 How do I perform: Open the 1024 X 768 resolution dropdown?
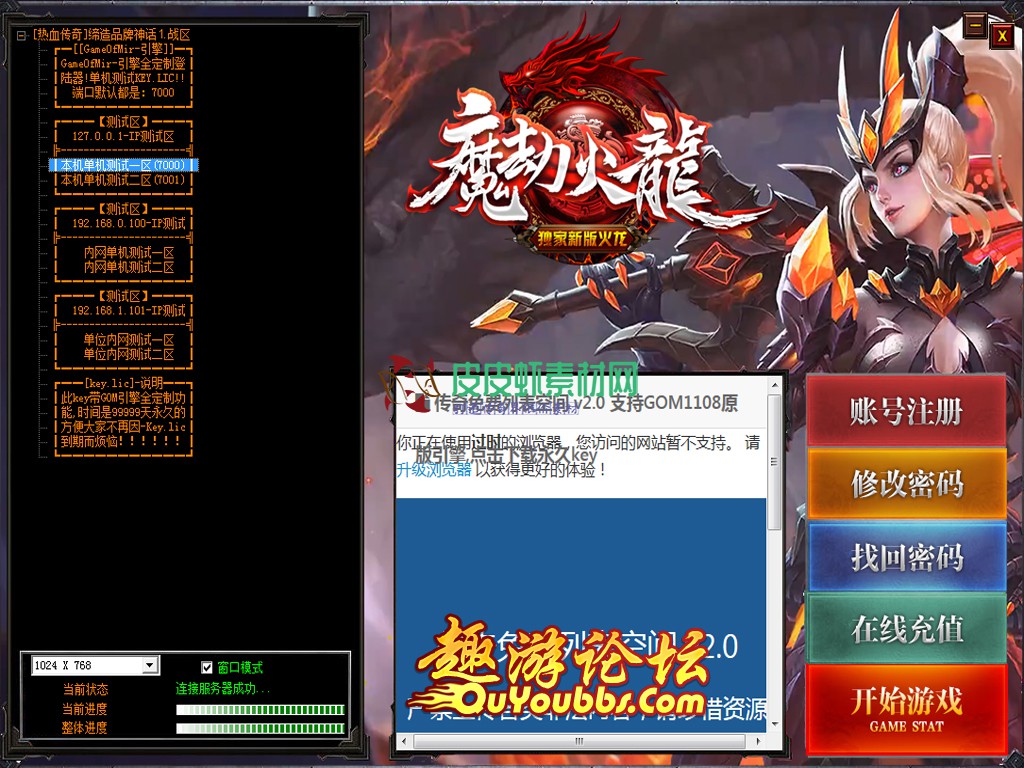150,665
